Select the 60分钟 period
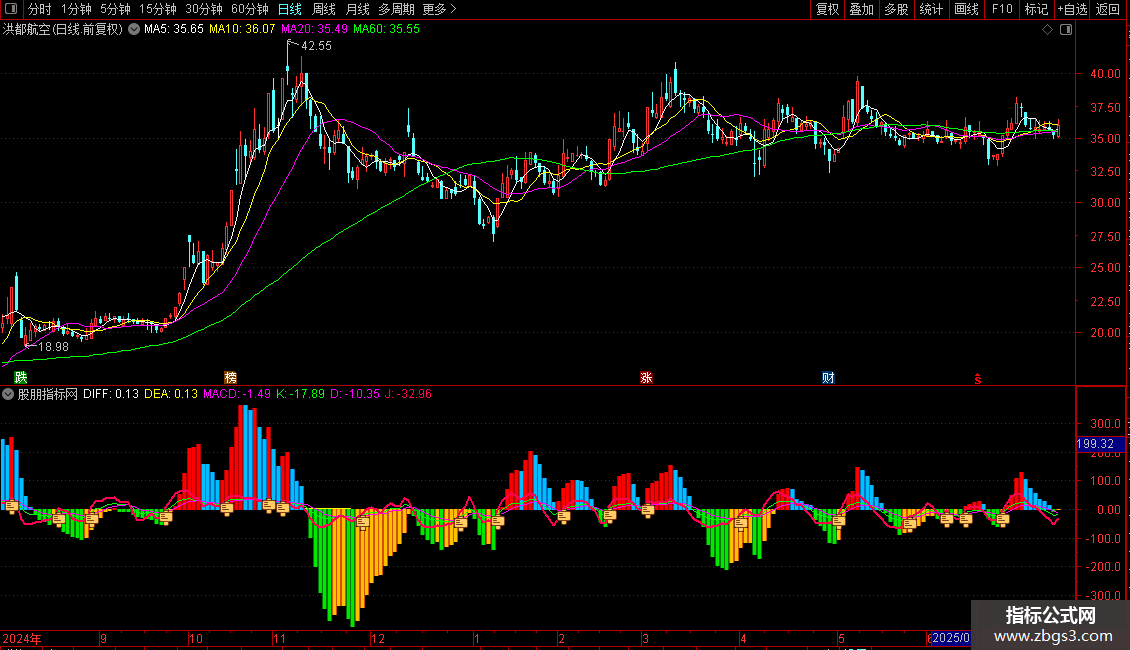 coord(250,9)
